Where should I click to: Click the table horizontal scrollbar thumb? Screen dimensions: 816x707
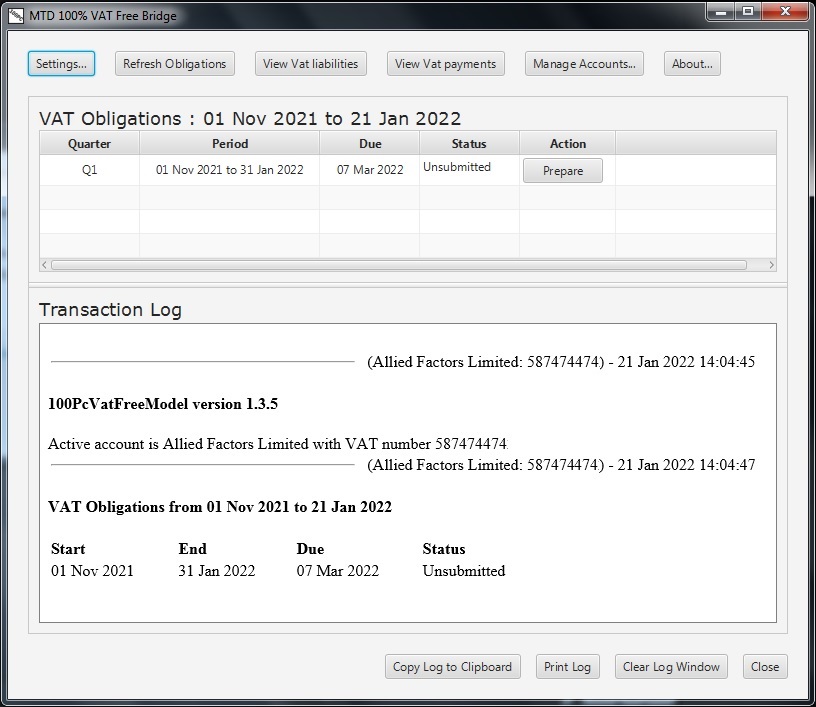coord(399,265)
